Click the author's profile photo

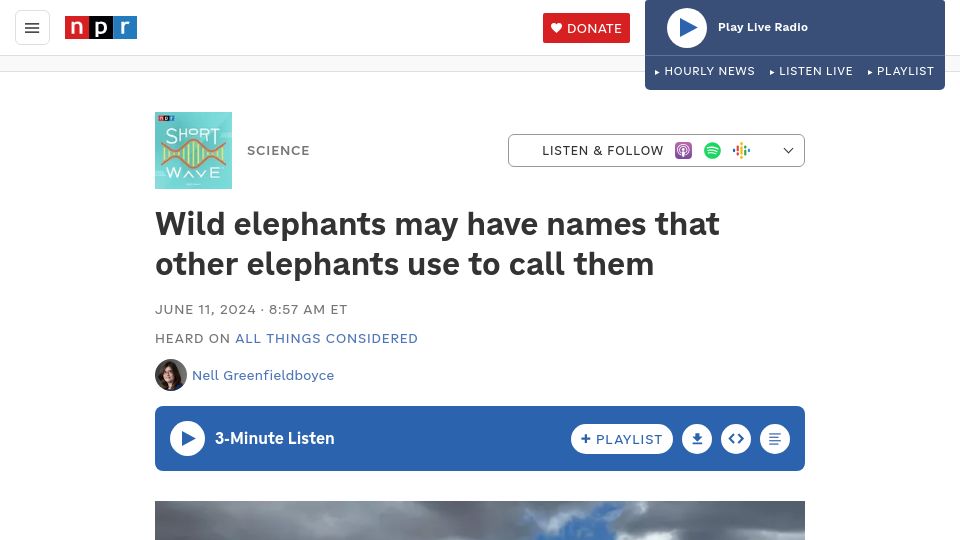(171, 375)
